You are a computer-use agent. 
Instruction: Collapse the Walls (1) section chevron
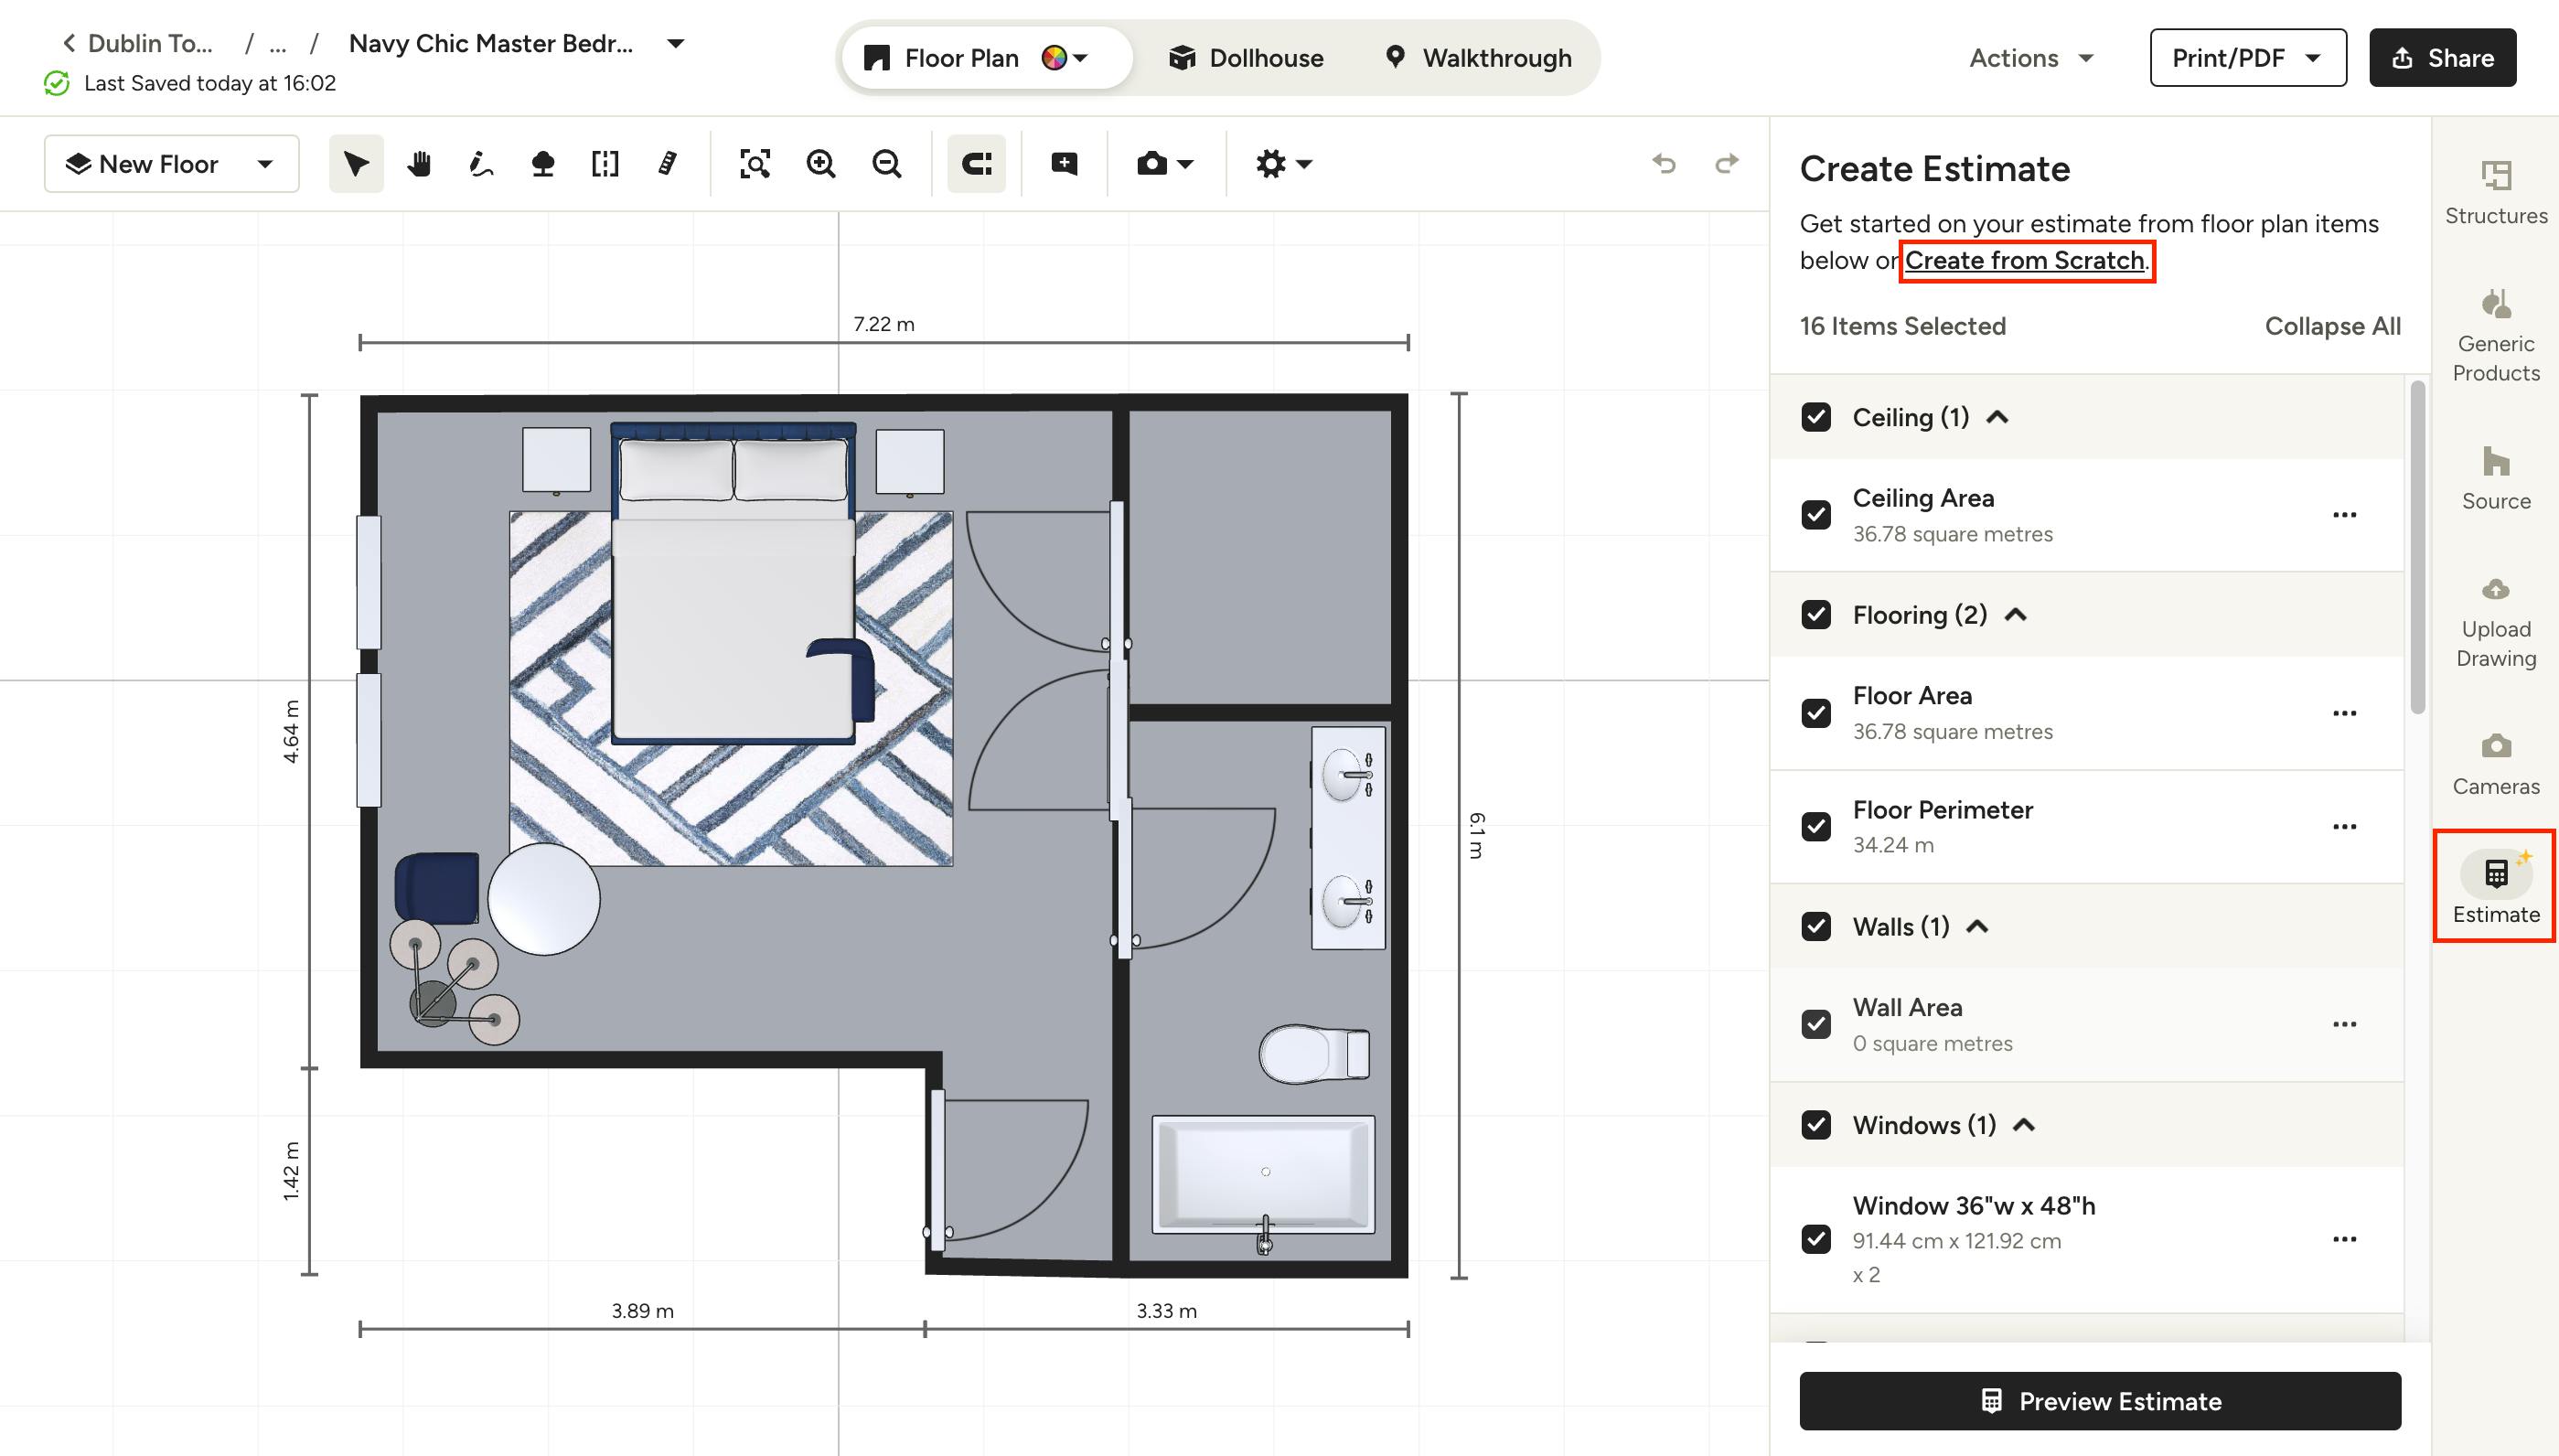[x=1977, y=927]
